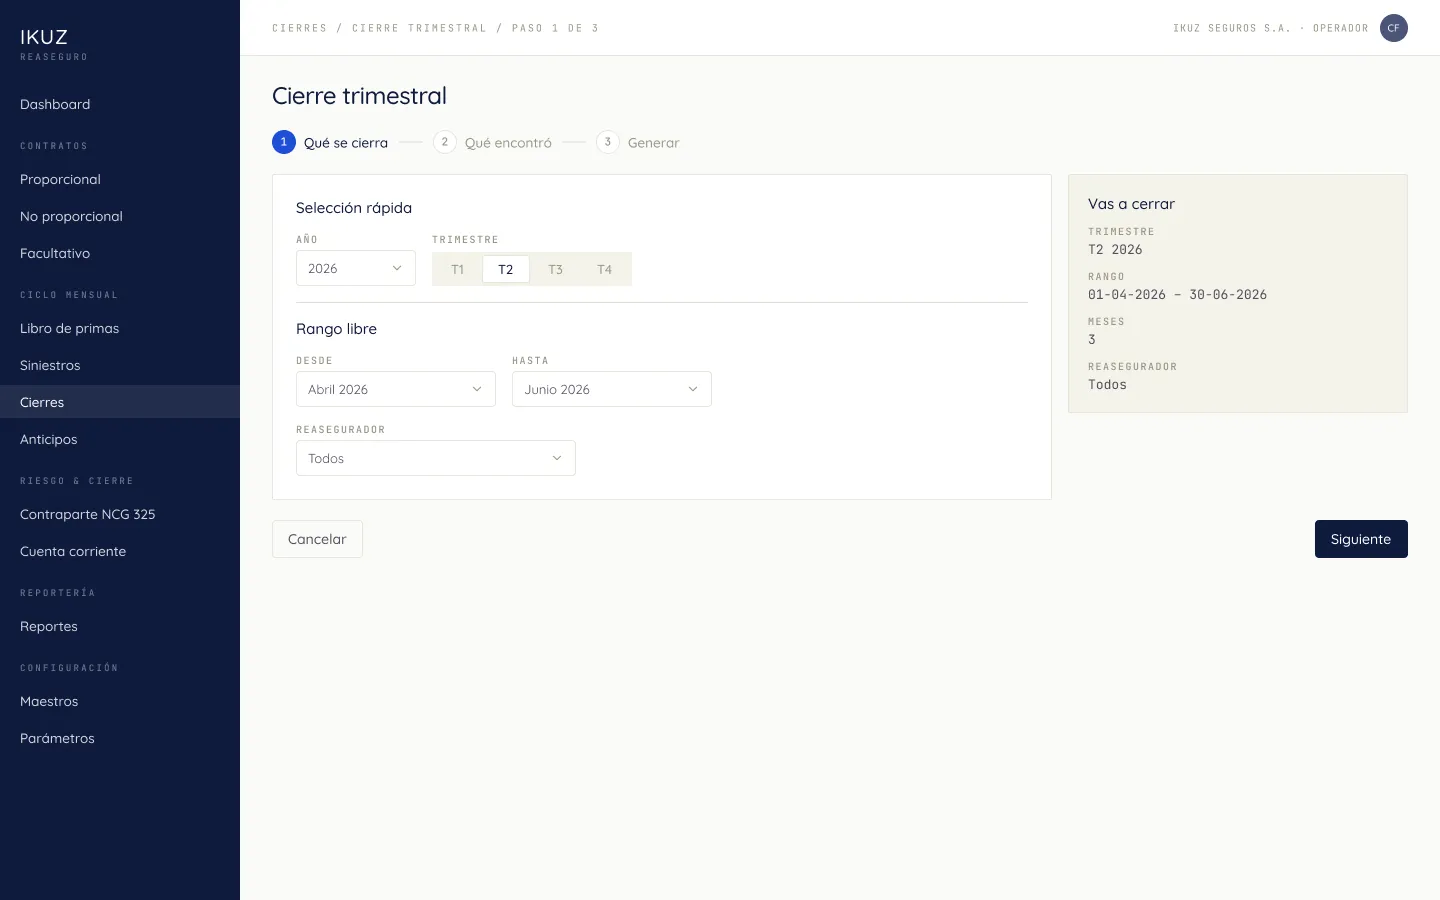Click the Generar step label

click(653, 143)
